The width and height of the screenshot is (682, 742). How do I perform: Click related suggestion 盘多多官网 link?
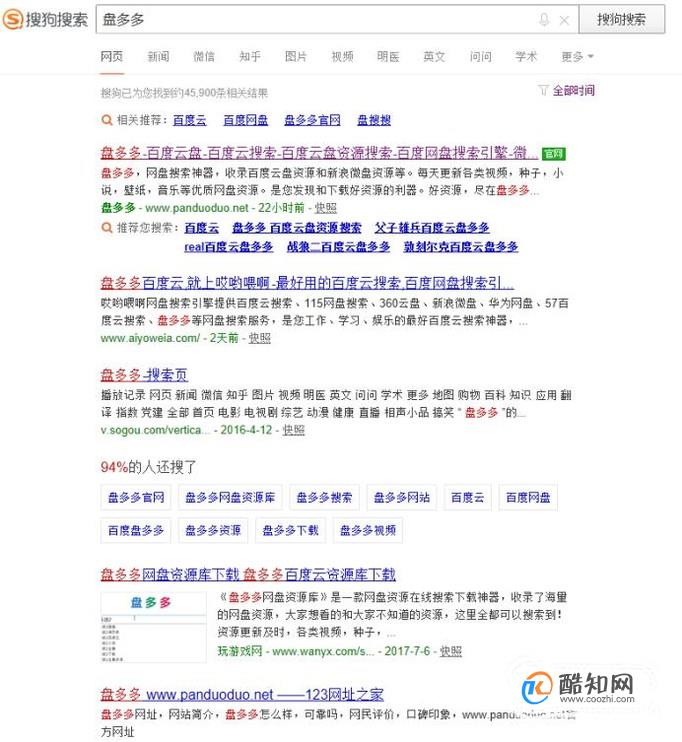point(312,120)
